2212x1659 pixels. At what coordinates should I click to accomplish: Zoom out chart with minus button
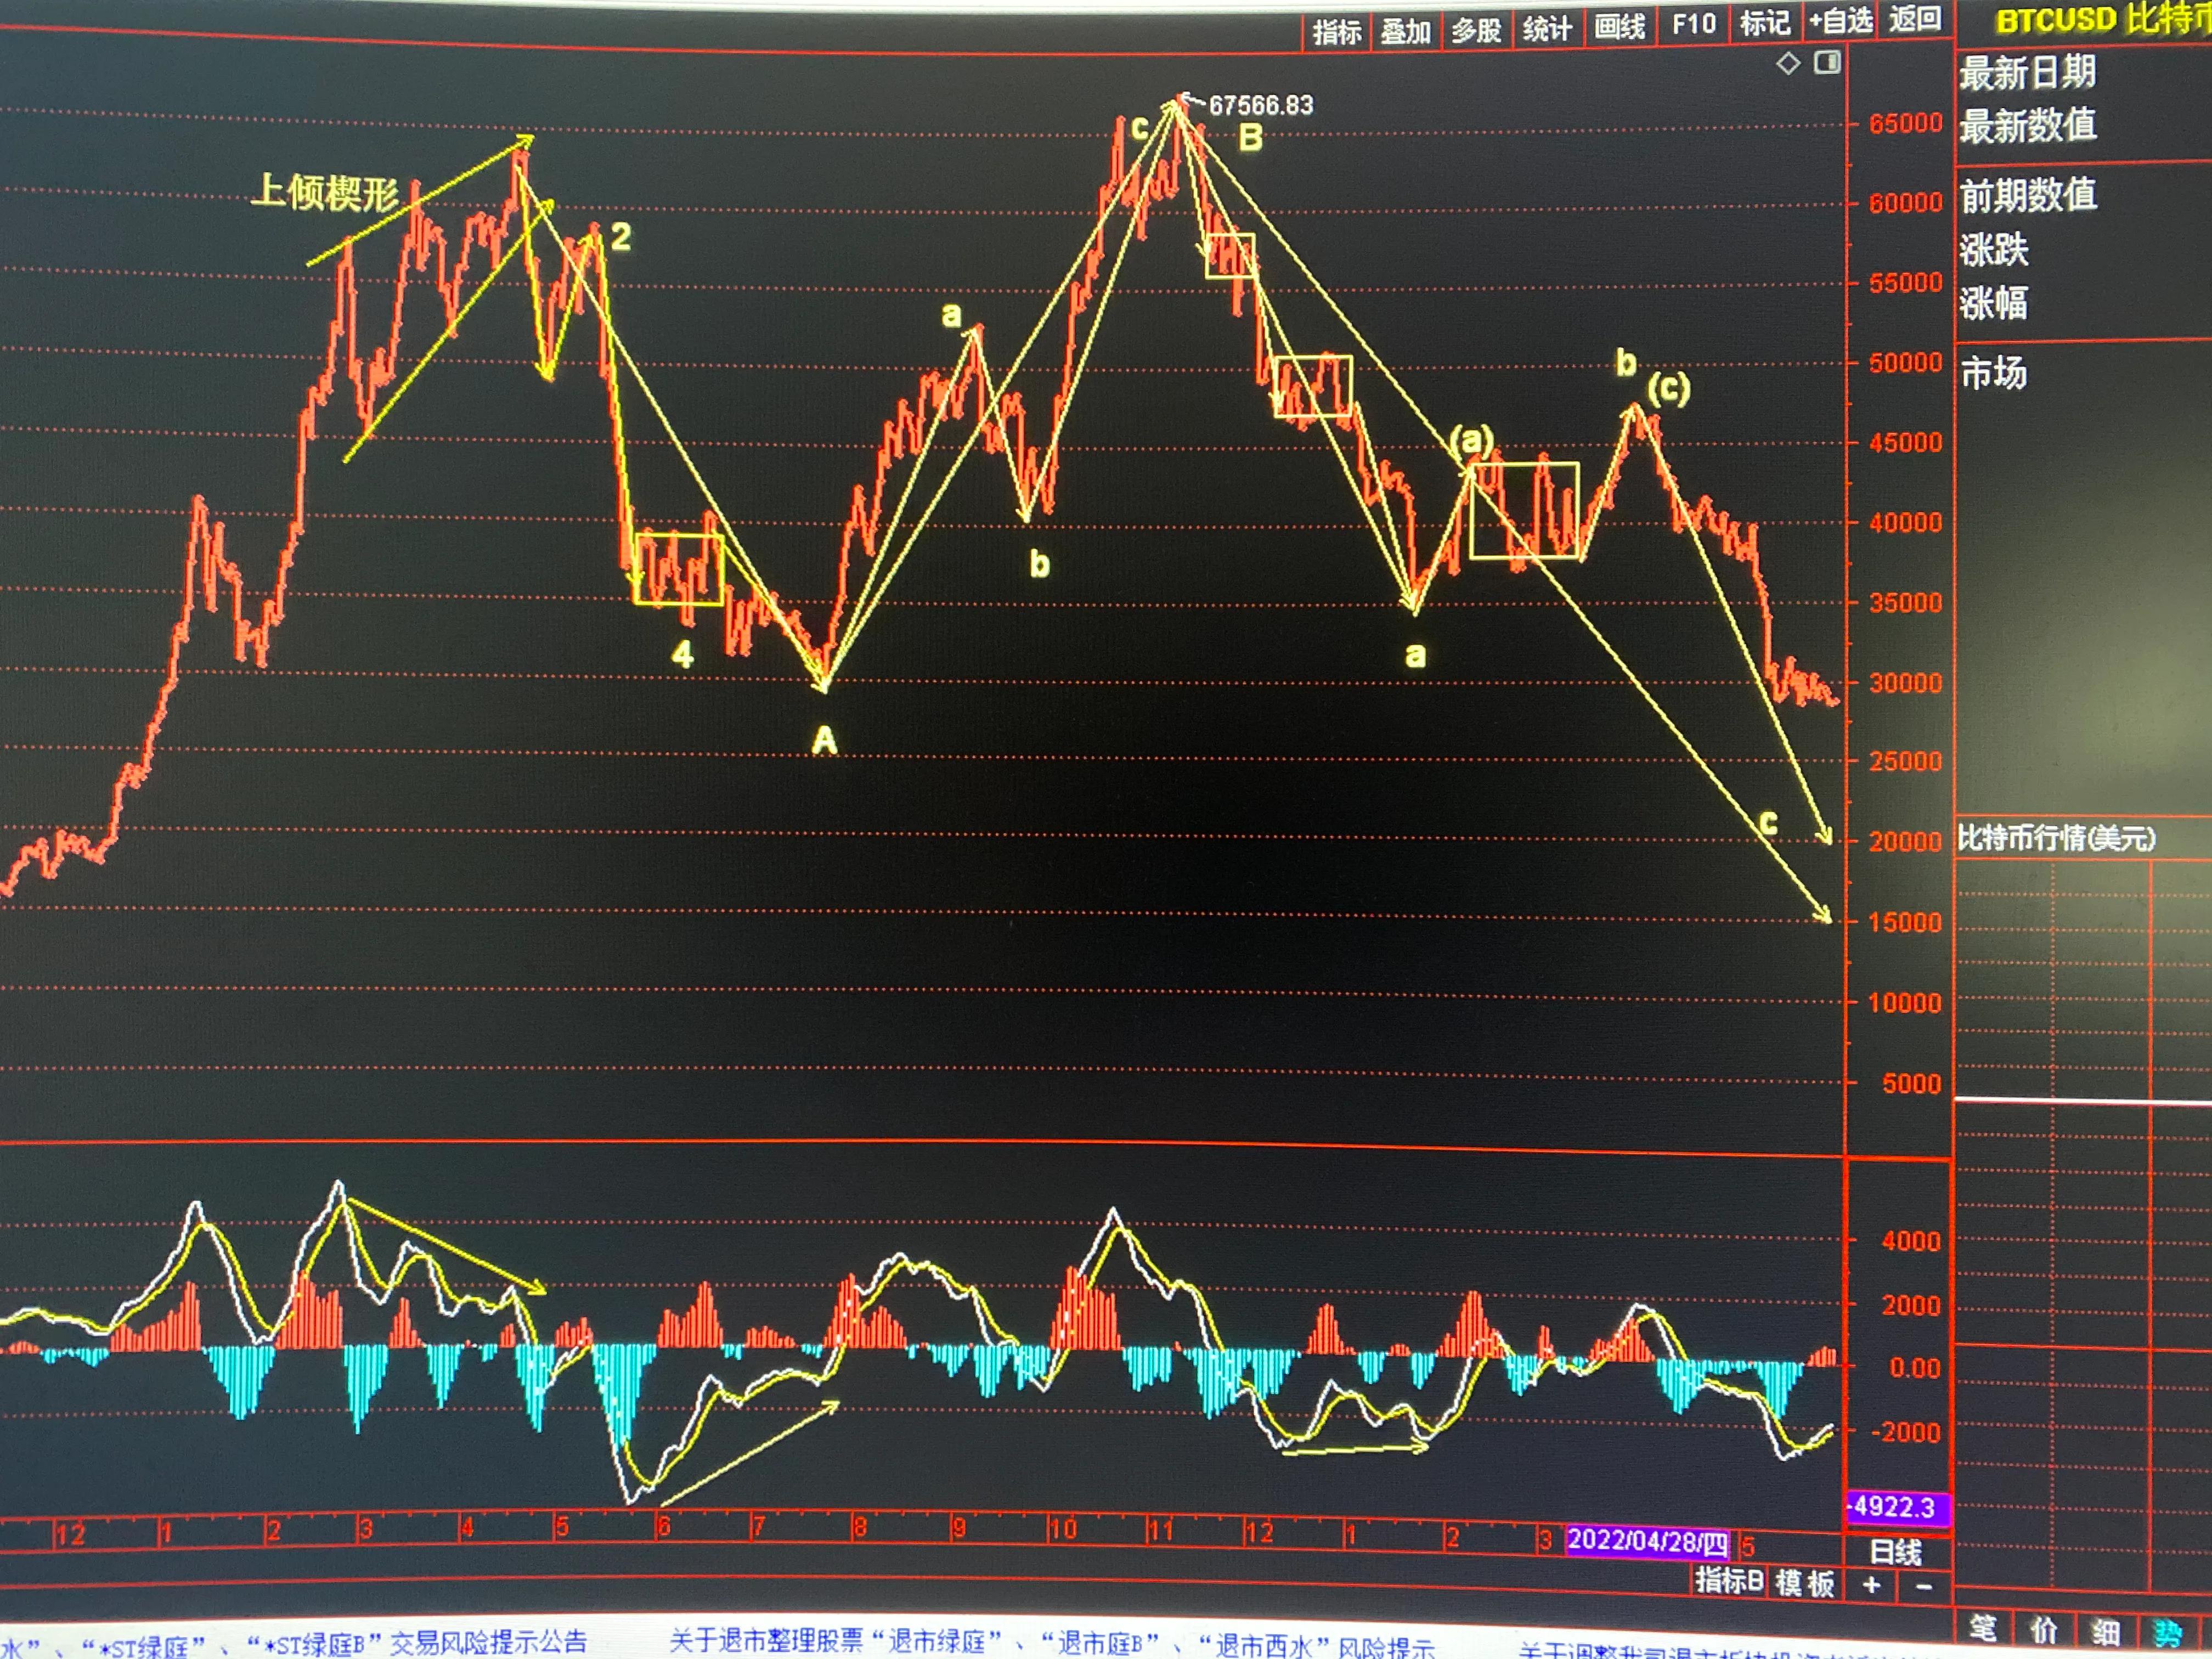pos(1924,1587)
